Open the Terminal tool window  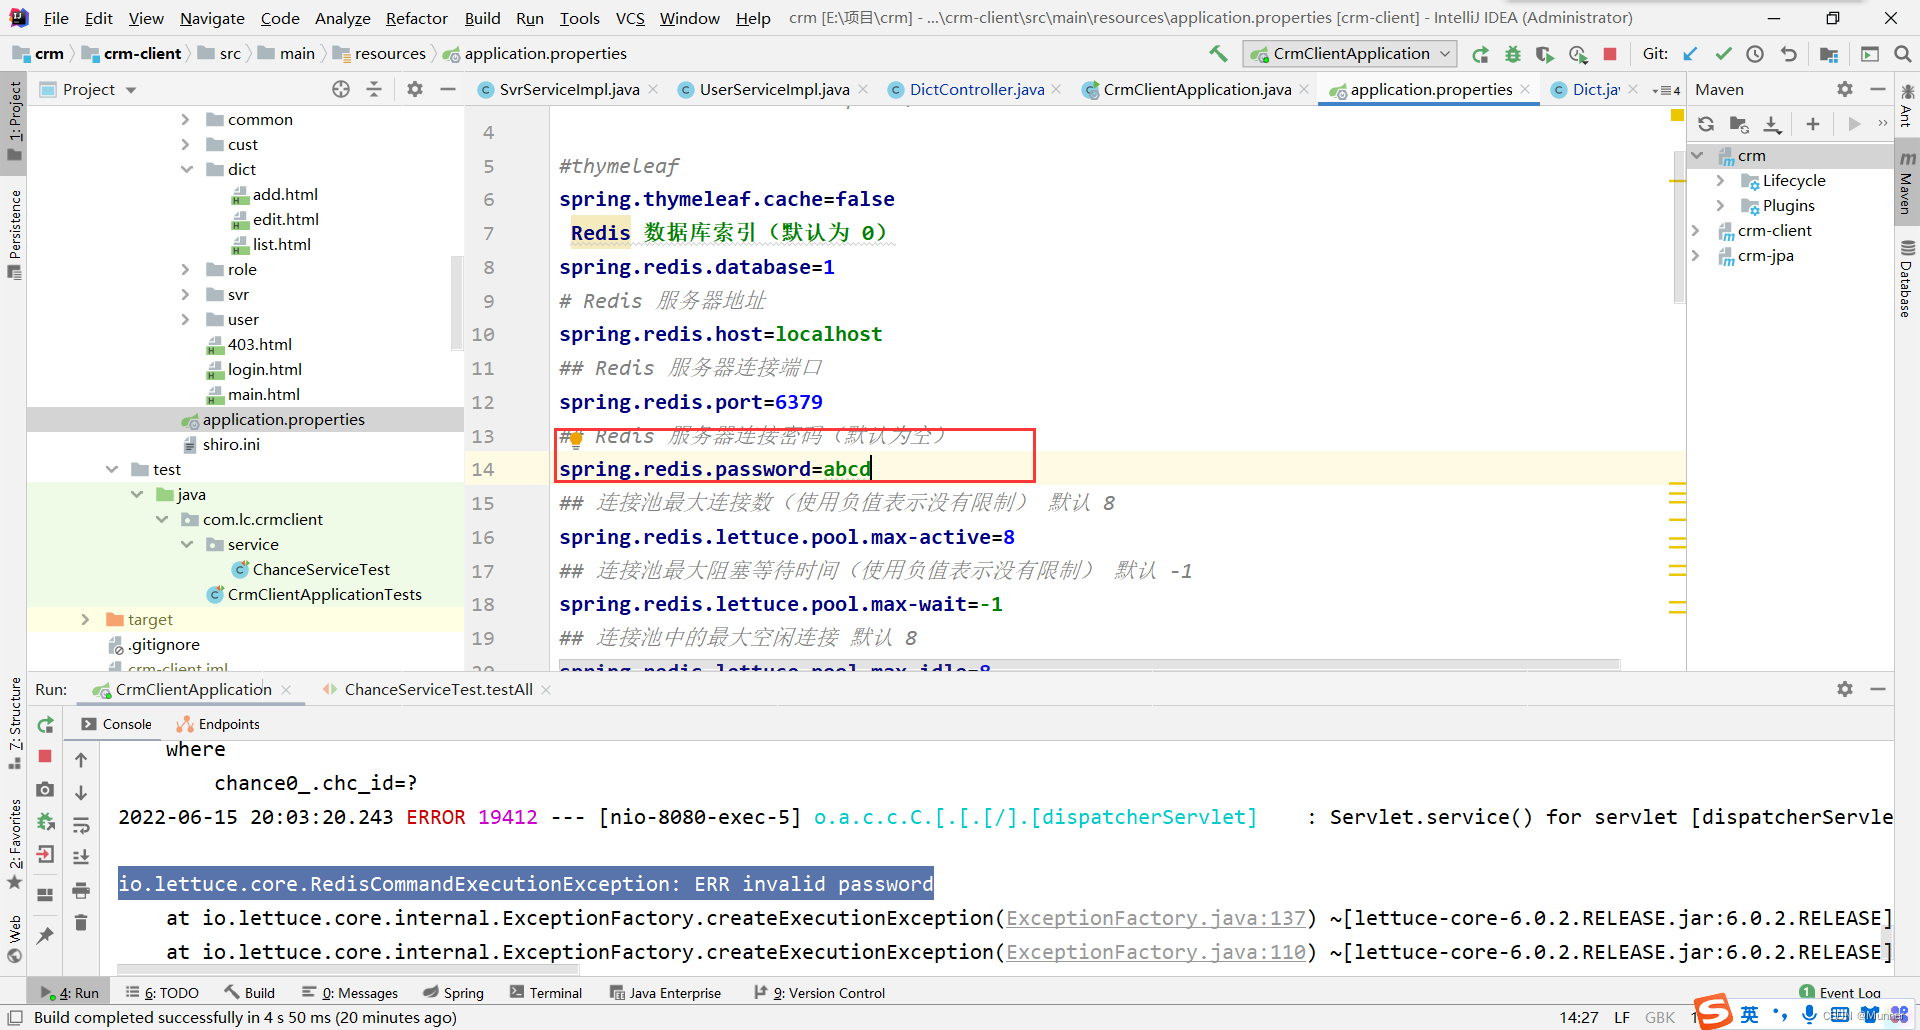click(546, 992)
